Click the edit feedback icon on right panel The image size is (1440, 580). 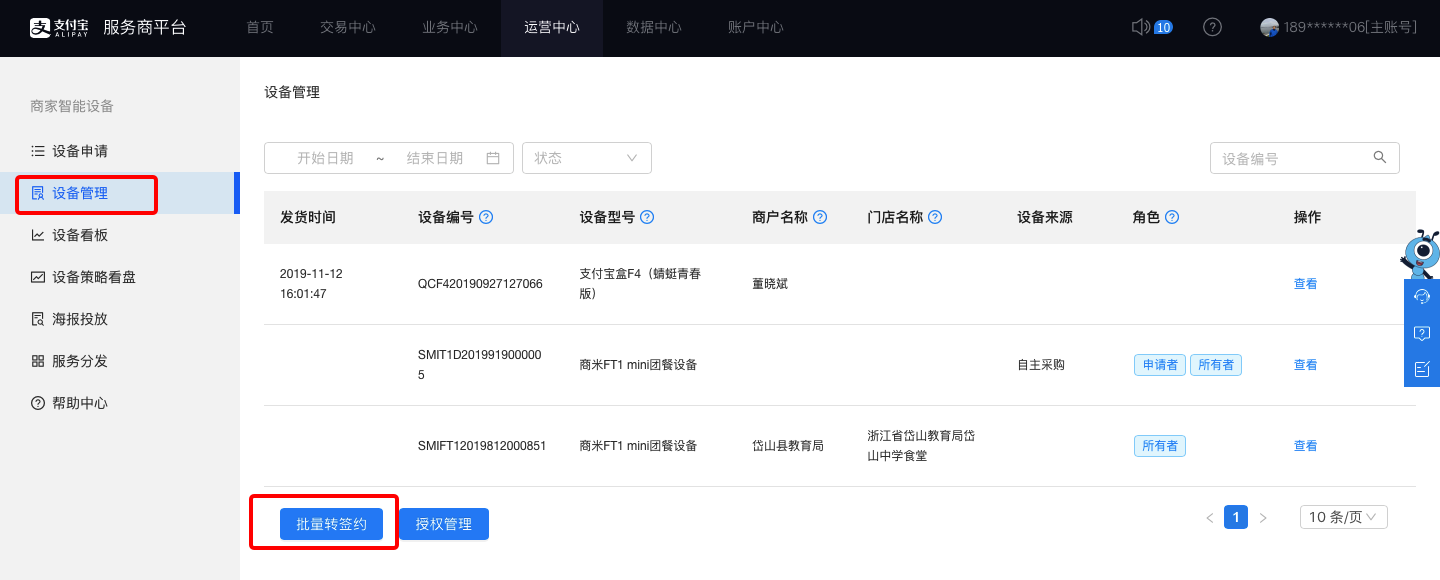pos(1422,369)
